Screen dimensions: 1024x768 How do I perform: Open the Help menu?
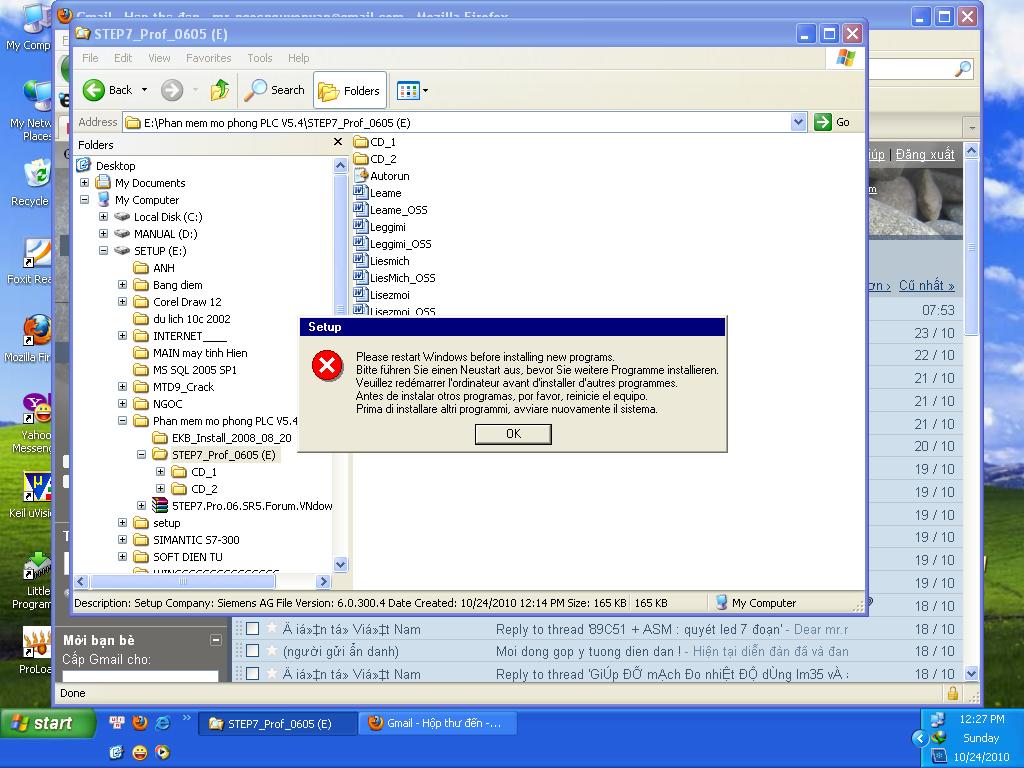298,58
